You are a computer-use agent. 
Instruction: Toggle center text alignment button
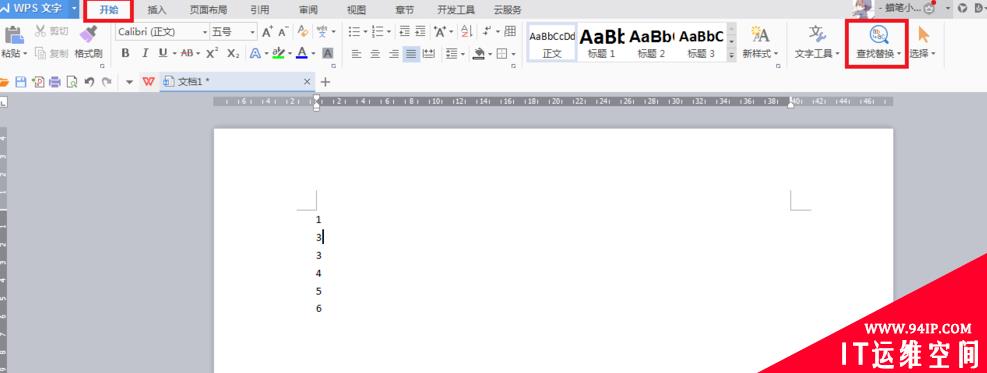[375, 53]
